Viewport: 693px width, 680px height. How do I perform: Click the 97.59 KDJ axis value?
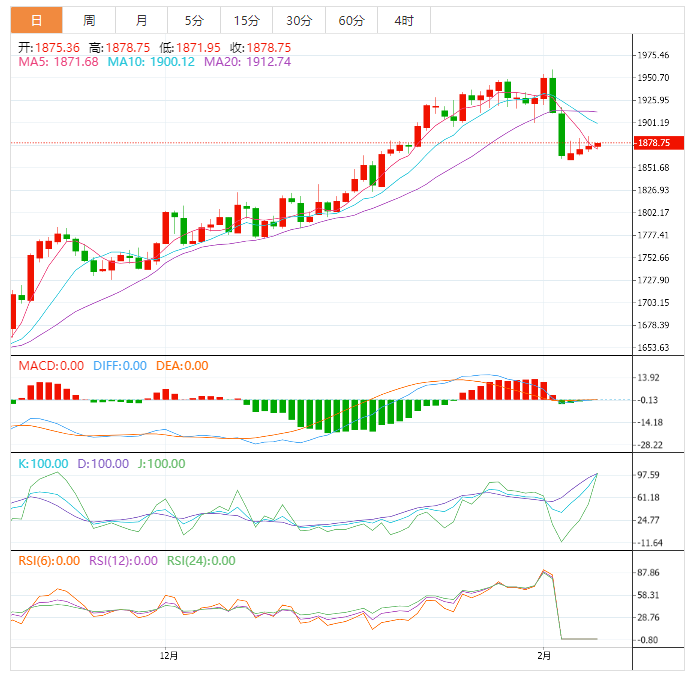click(x=648, y=475)
